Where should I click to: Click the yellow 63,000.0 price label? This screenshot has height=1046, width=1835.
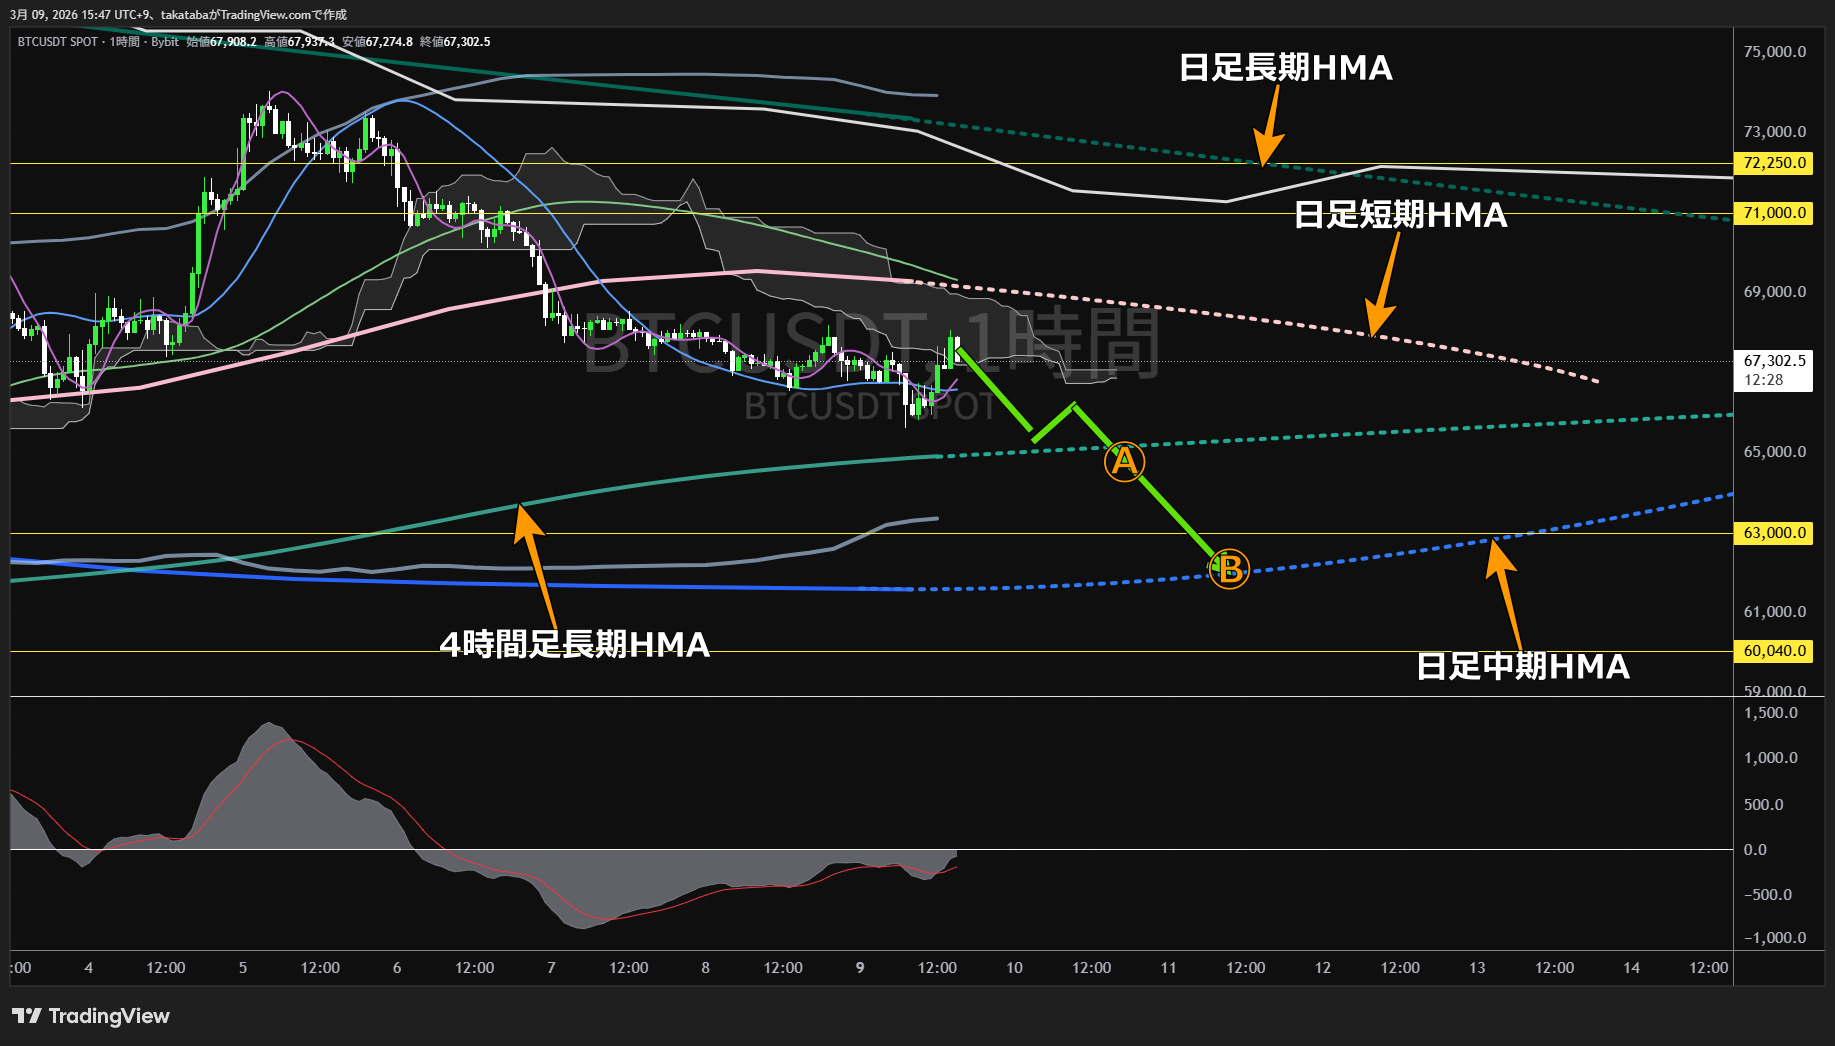1774,533
